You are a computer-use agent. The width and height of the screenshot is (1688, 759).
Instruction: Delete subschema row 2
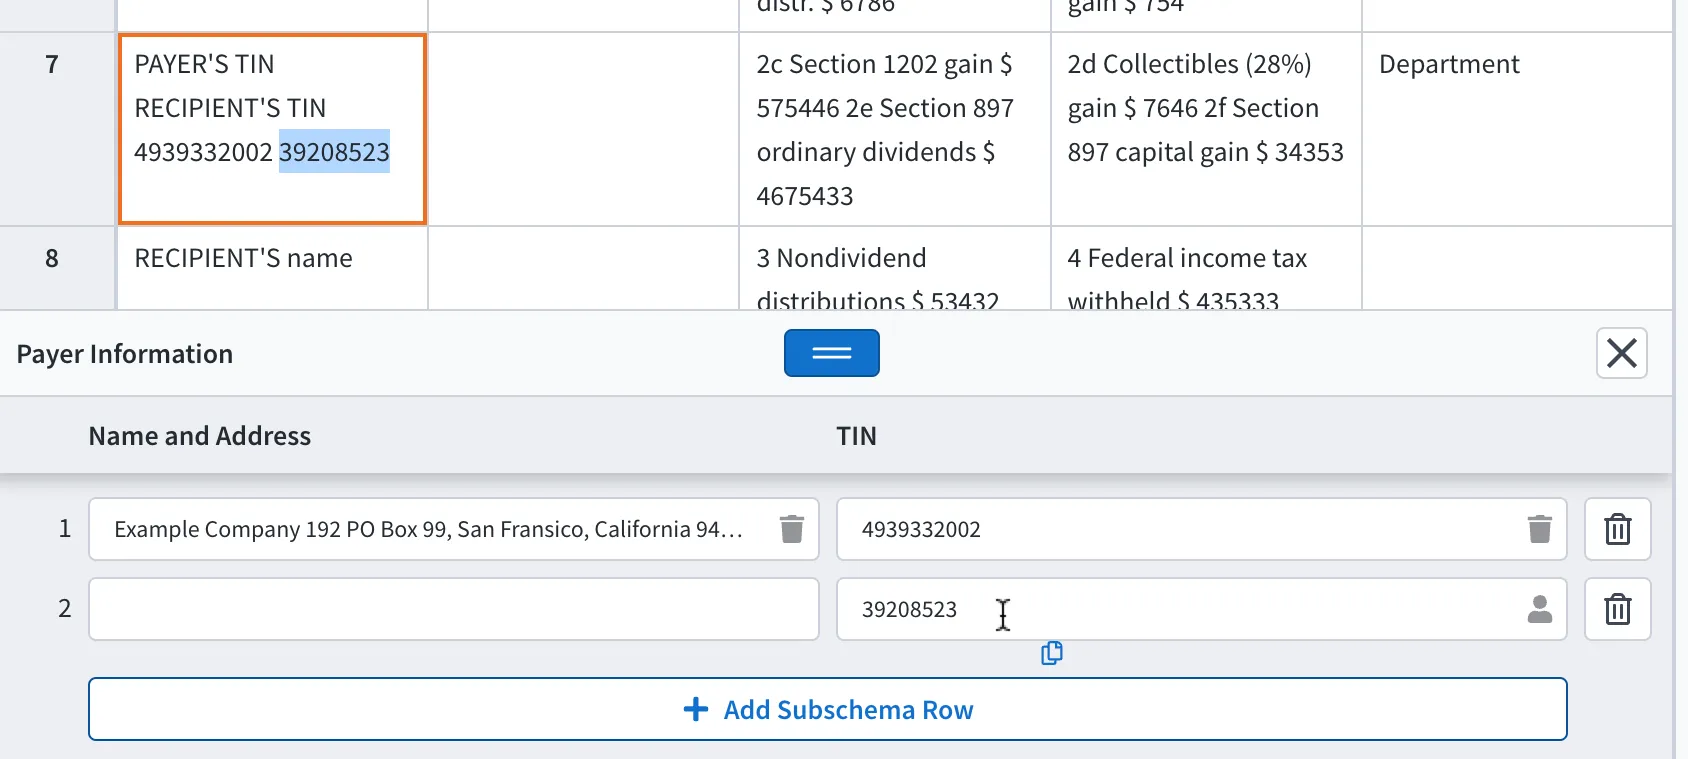click(x=1617, y=609)
